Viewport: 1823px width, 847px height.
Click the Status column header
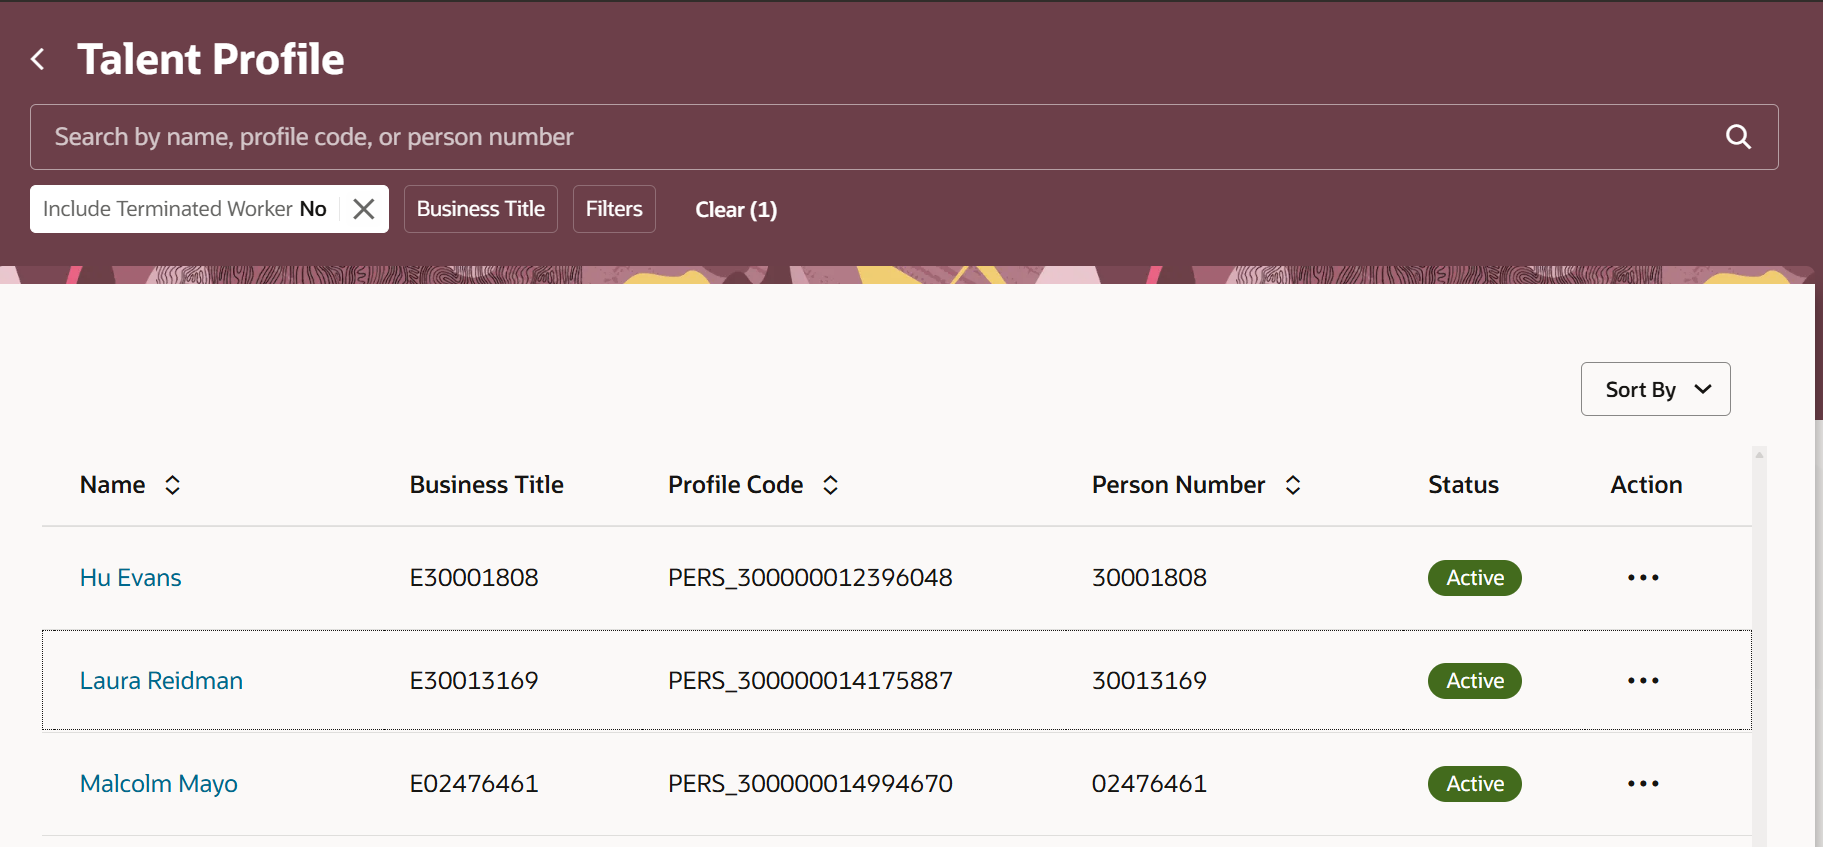[x=1463, y=485]
